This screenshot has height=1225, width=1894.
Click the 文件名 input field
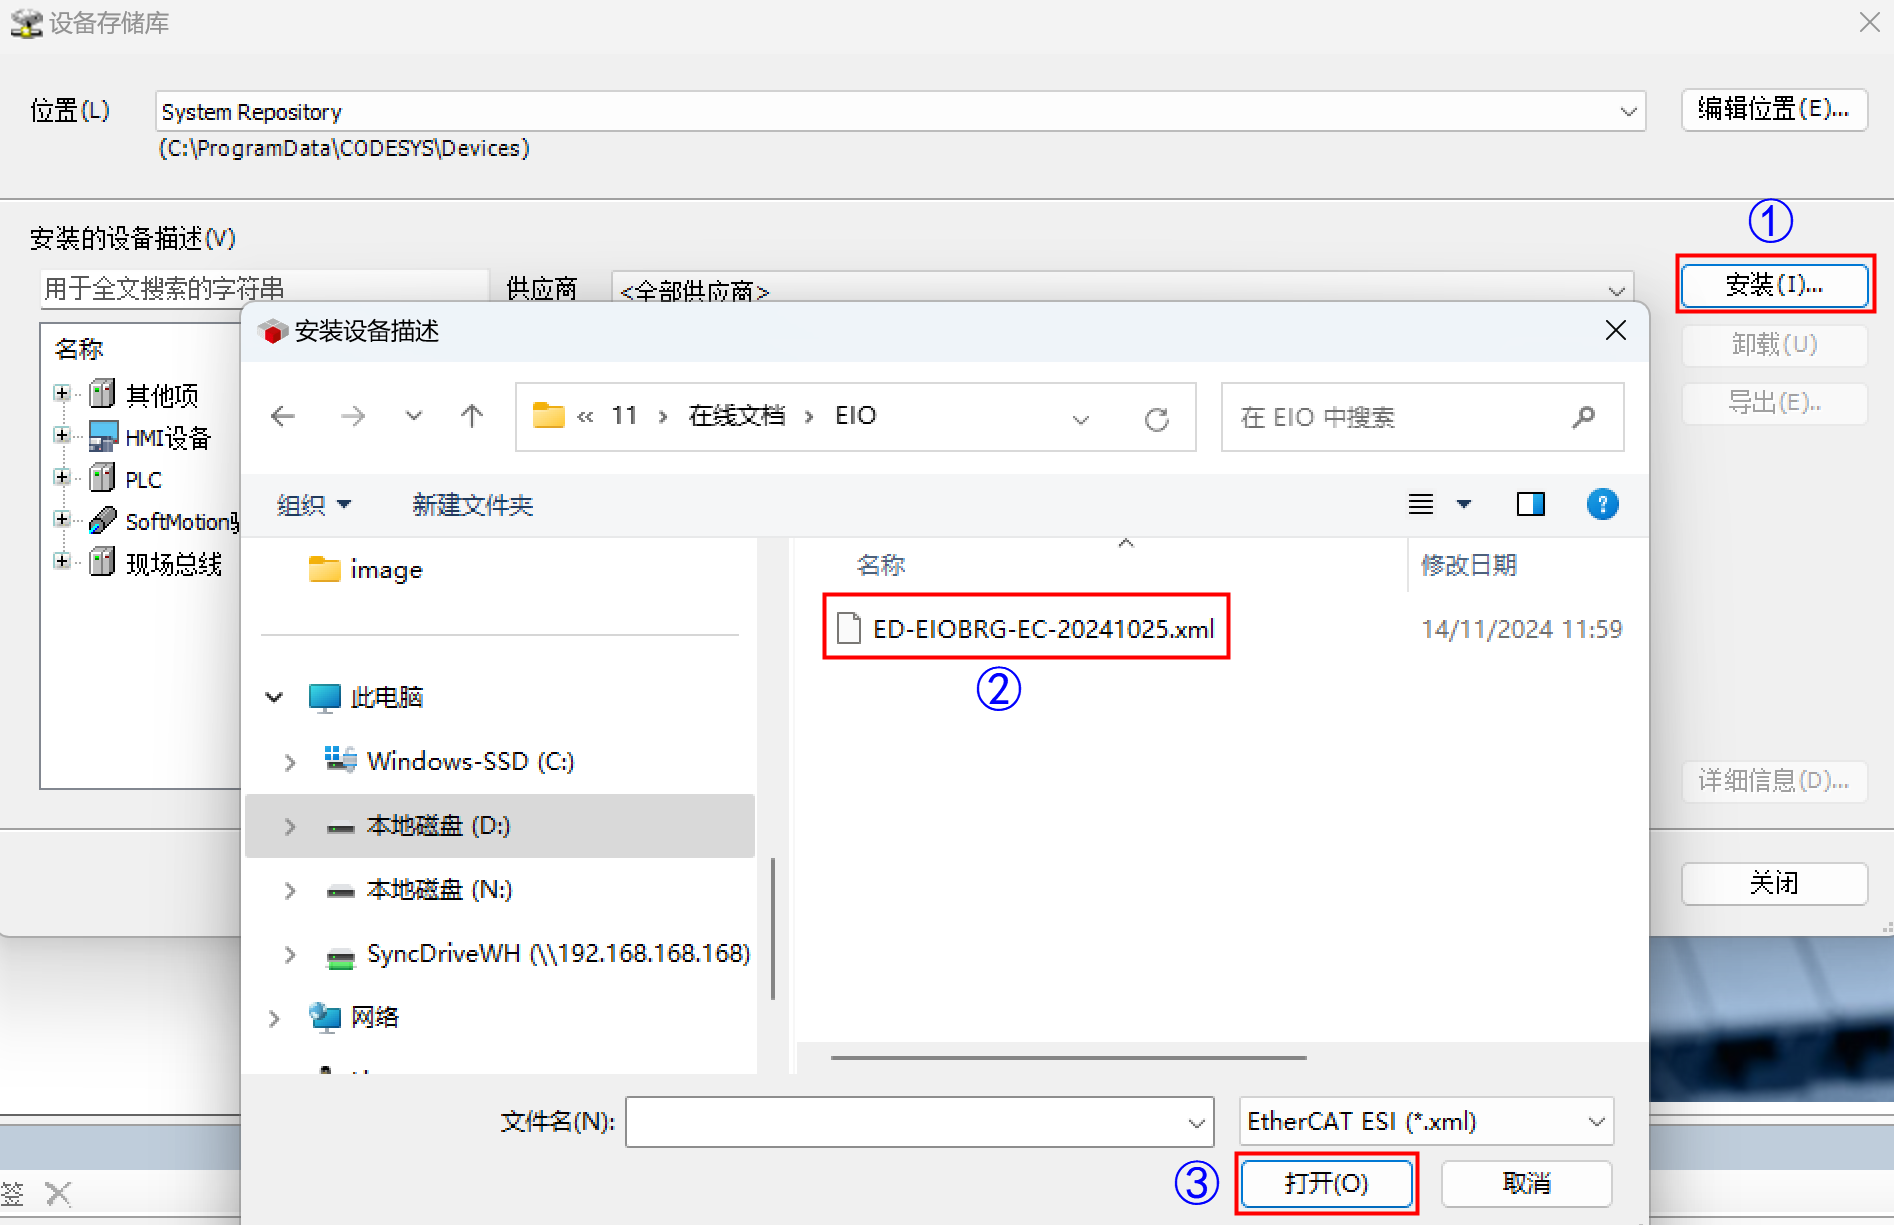(905, 1122)
